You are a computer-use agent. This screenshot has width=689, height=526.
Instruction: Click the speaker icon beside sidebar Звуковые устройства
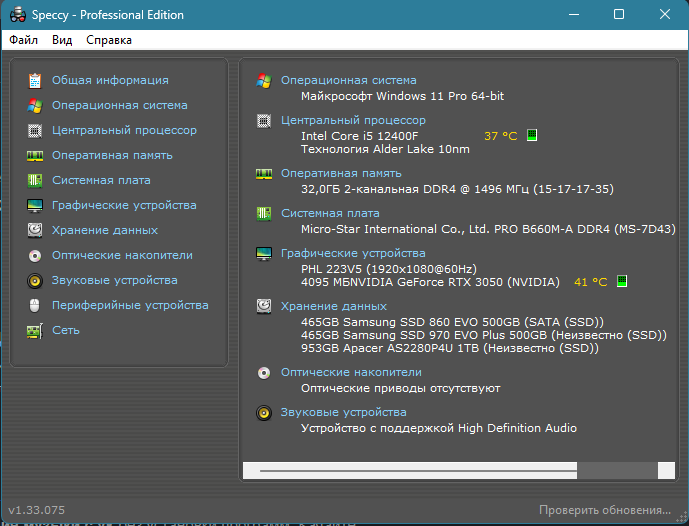pyautogui.click(x=35, y=281)
